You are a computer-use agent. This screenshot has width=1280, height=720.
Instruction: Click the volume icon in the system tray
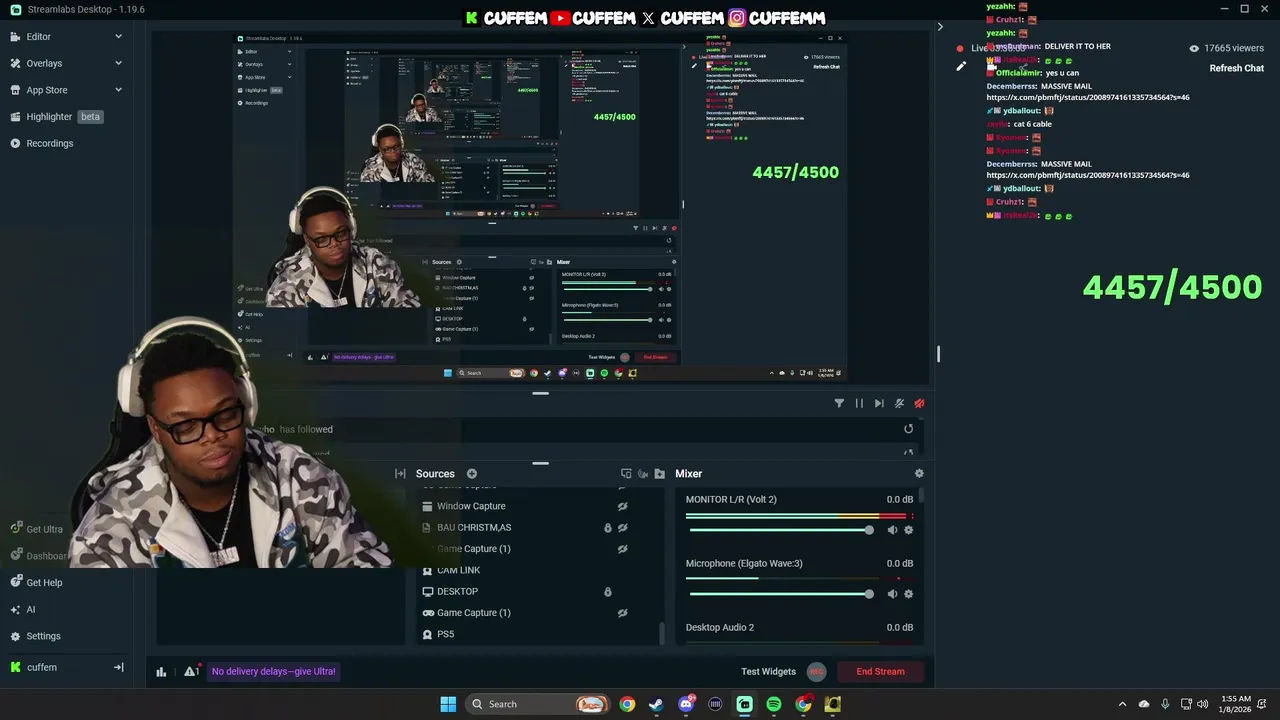click(x=1202, y=704)
